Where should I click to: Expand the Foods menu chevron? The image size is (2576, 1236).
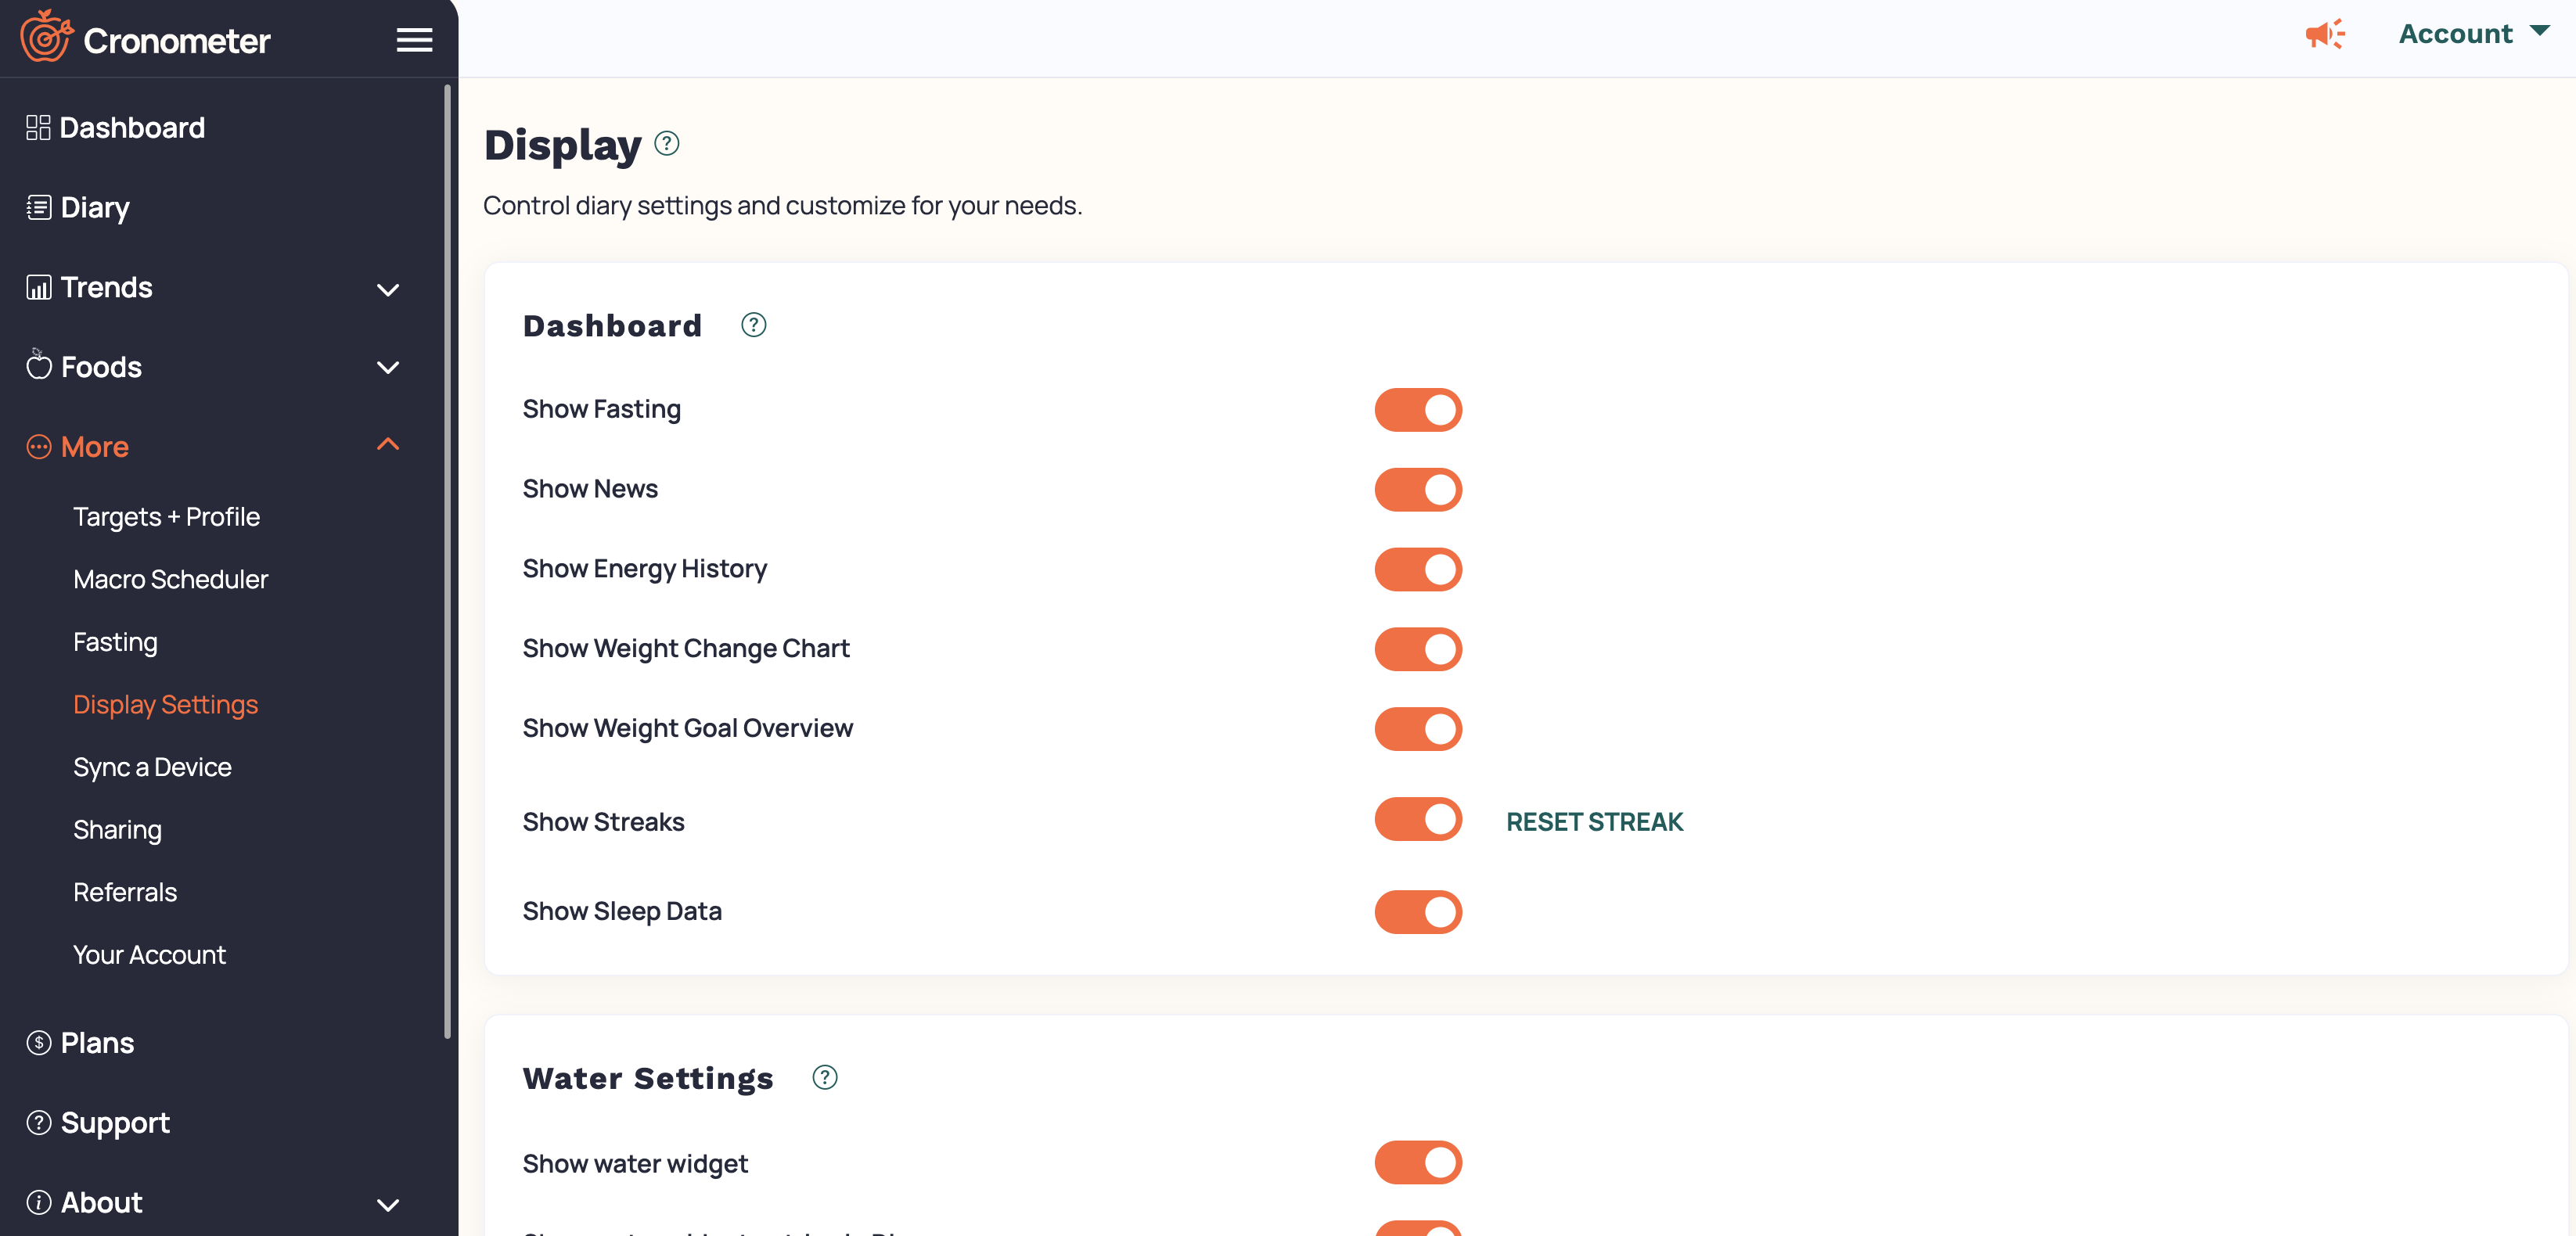388,368
